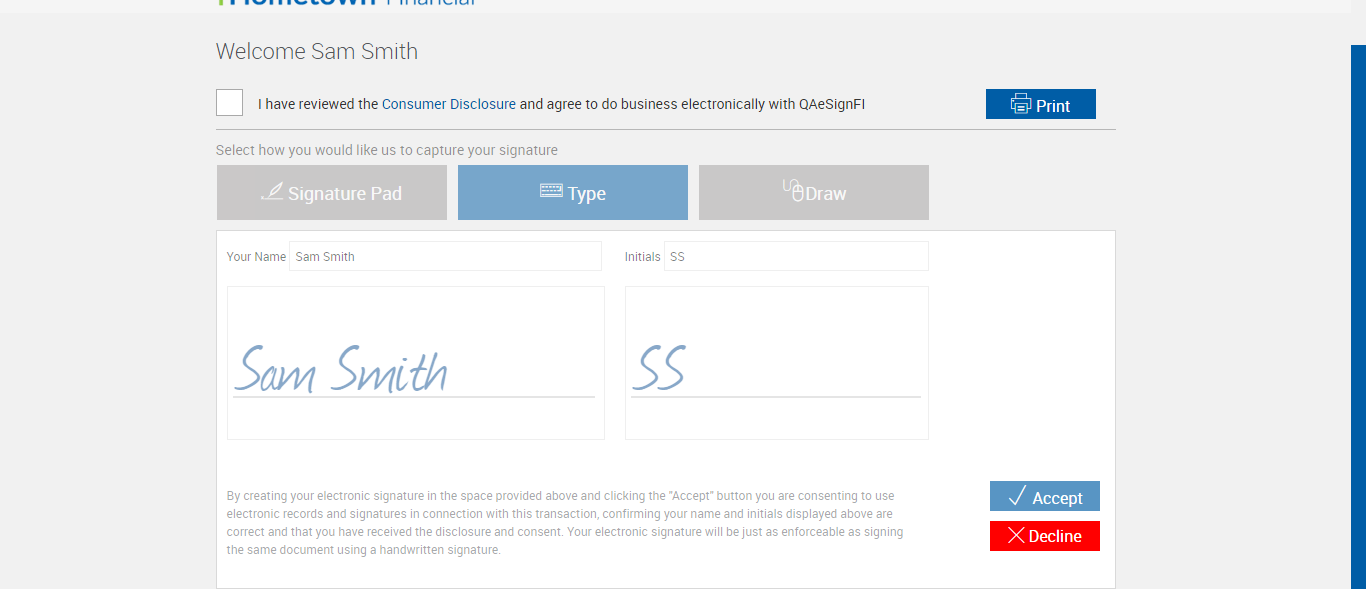
Task: Click the mouse icon on Draw tab
Action: (x=794, y=190)
